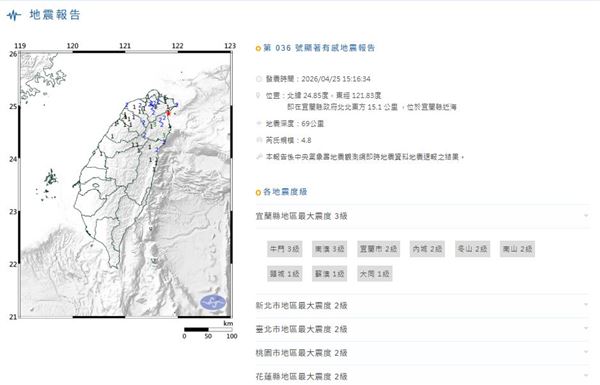Click the clock icon beside 發震時間
Viewport: 600px width, 385px height.
click(x=259, y=79)
